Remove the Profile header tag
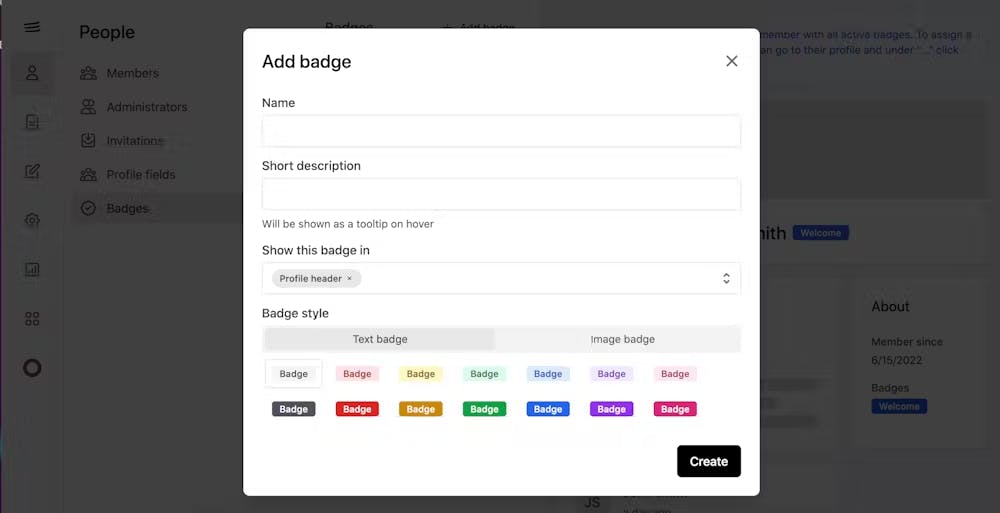The width and height of the screenshot is (1000, 513). (x=349, y=279)
